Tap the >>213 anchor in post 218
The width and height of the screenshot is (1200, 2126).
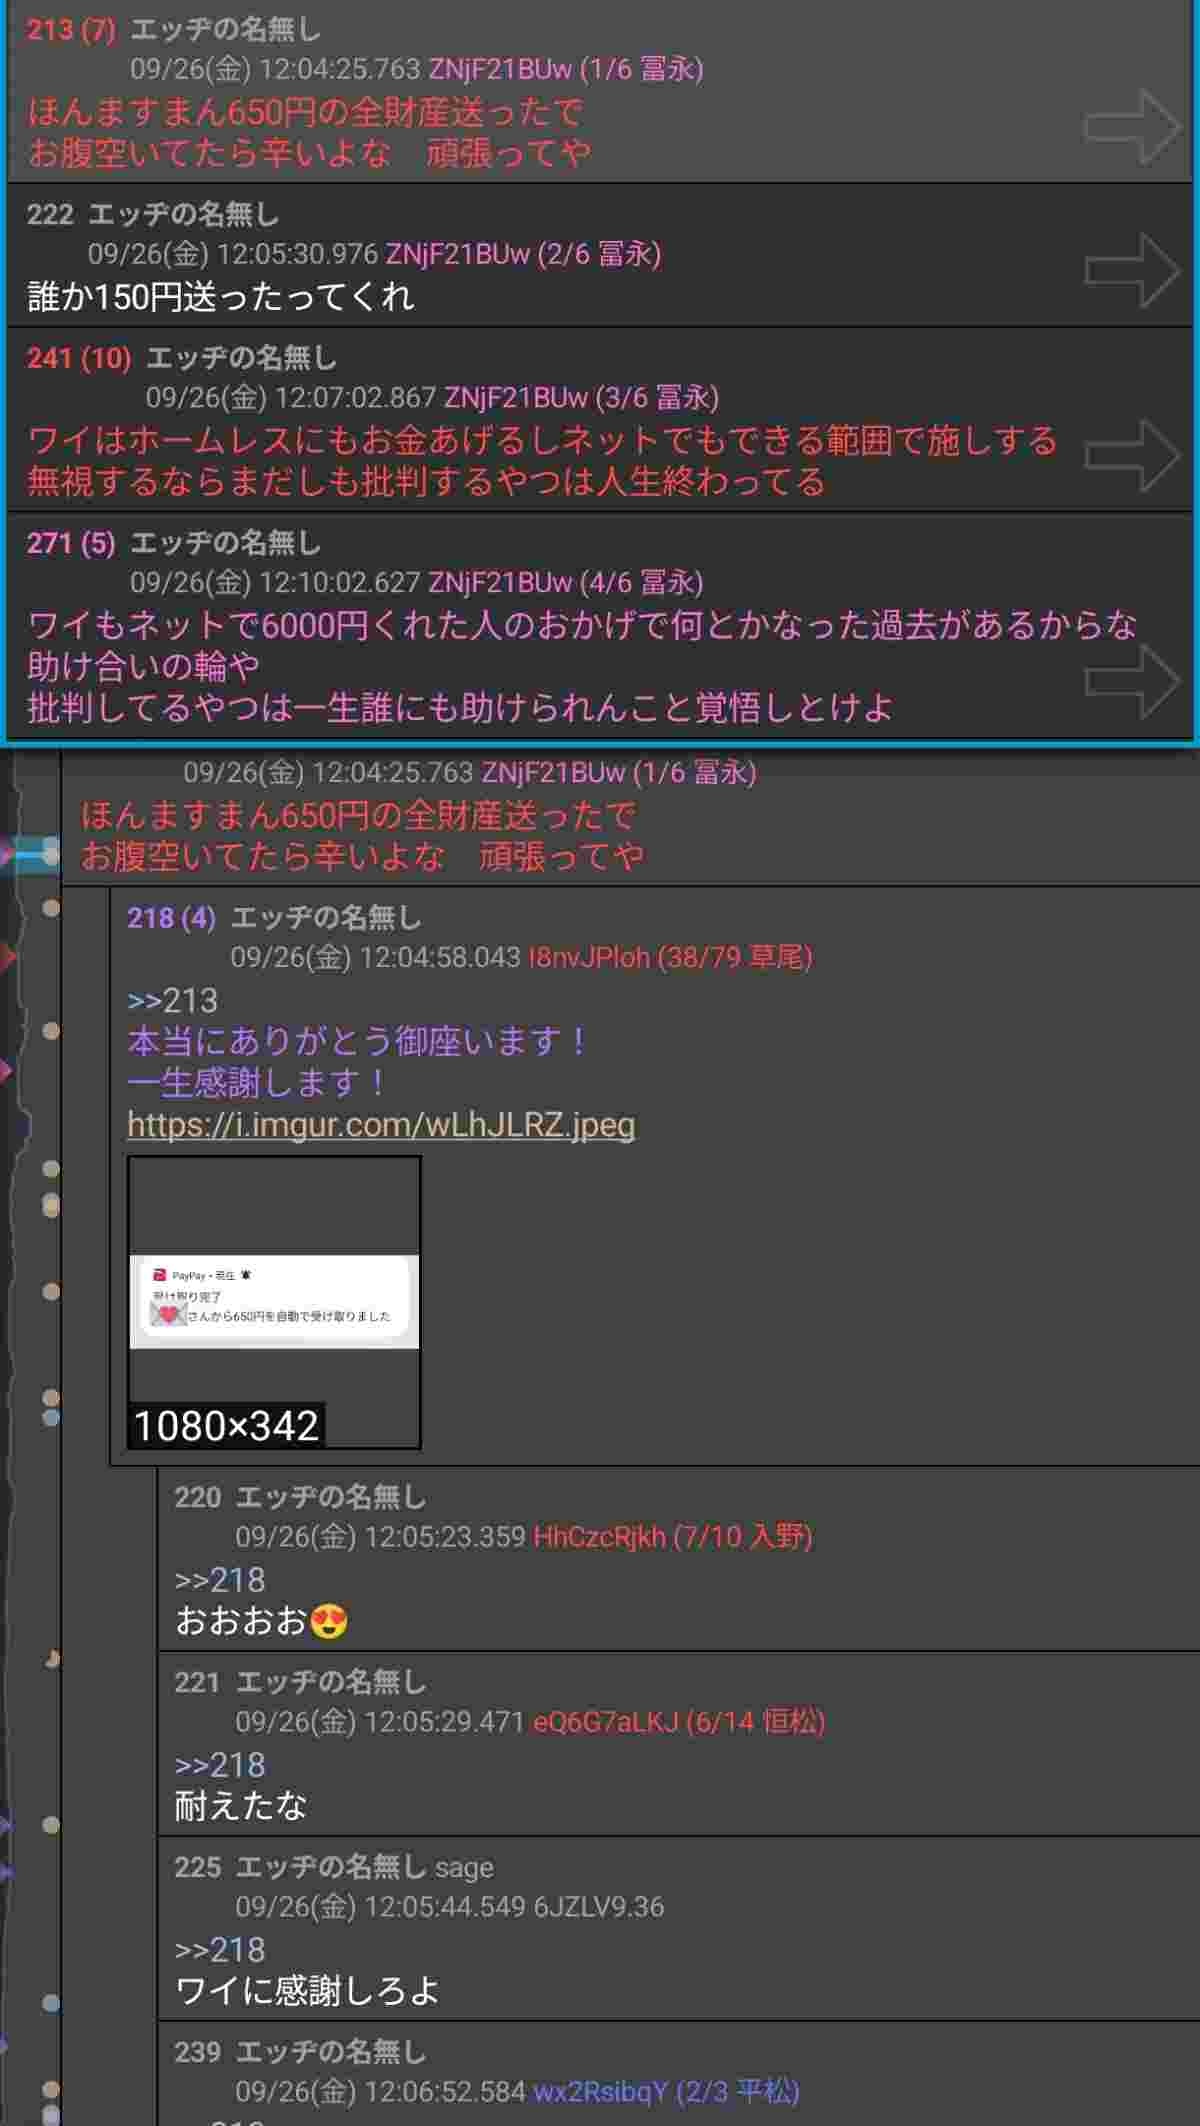(172, 1000)
